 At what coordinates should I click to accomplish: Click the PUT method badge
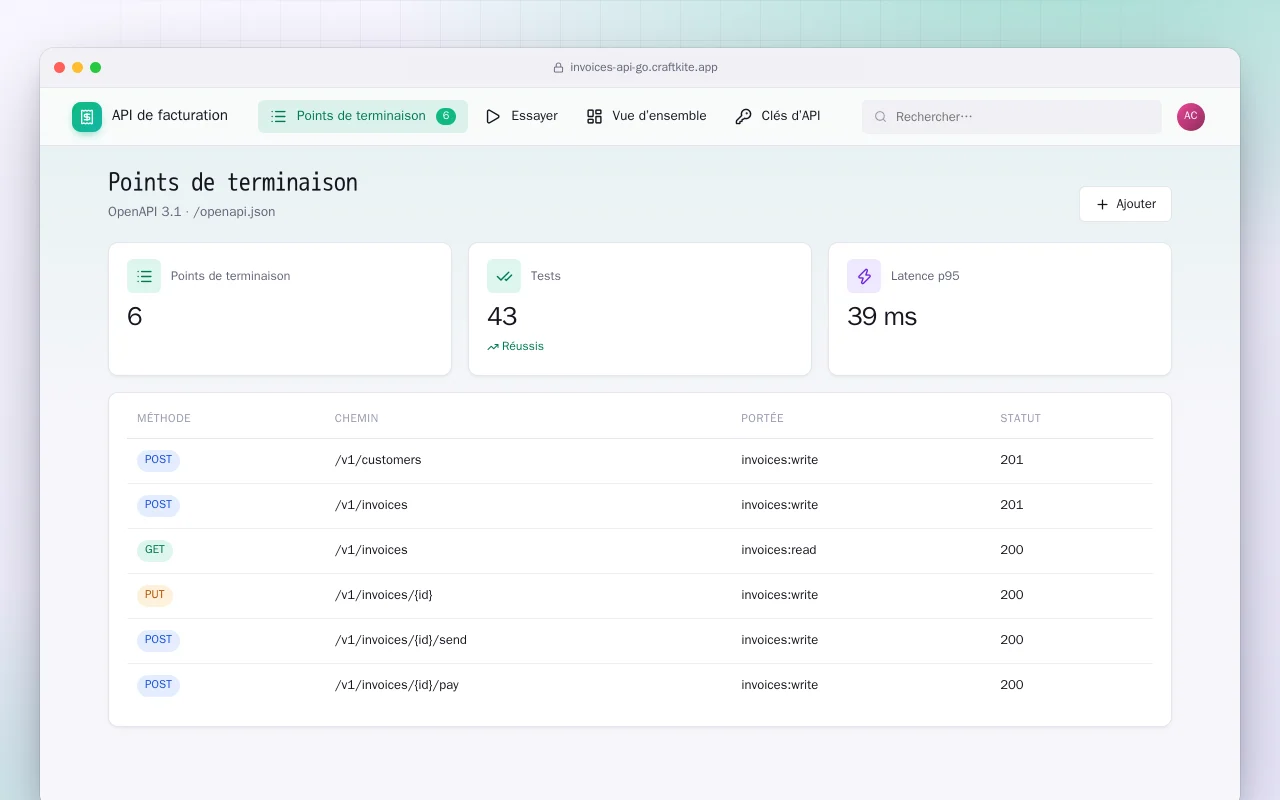(x=155, y=596)
